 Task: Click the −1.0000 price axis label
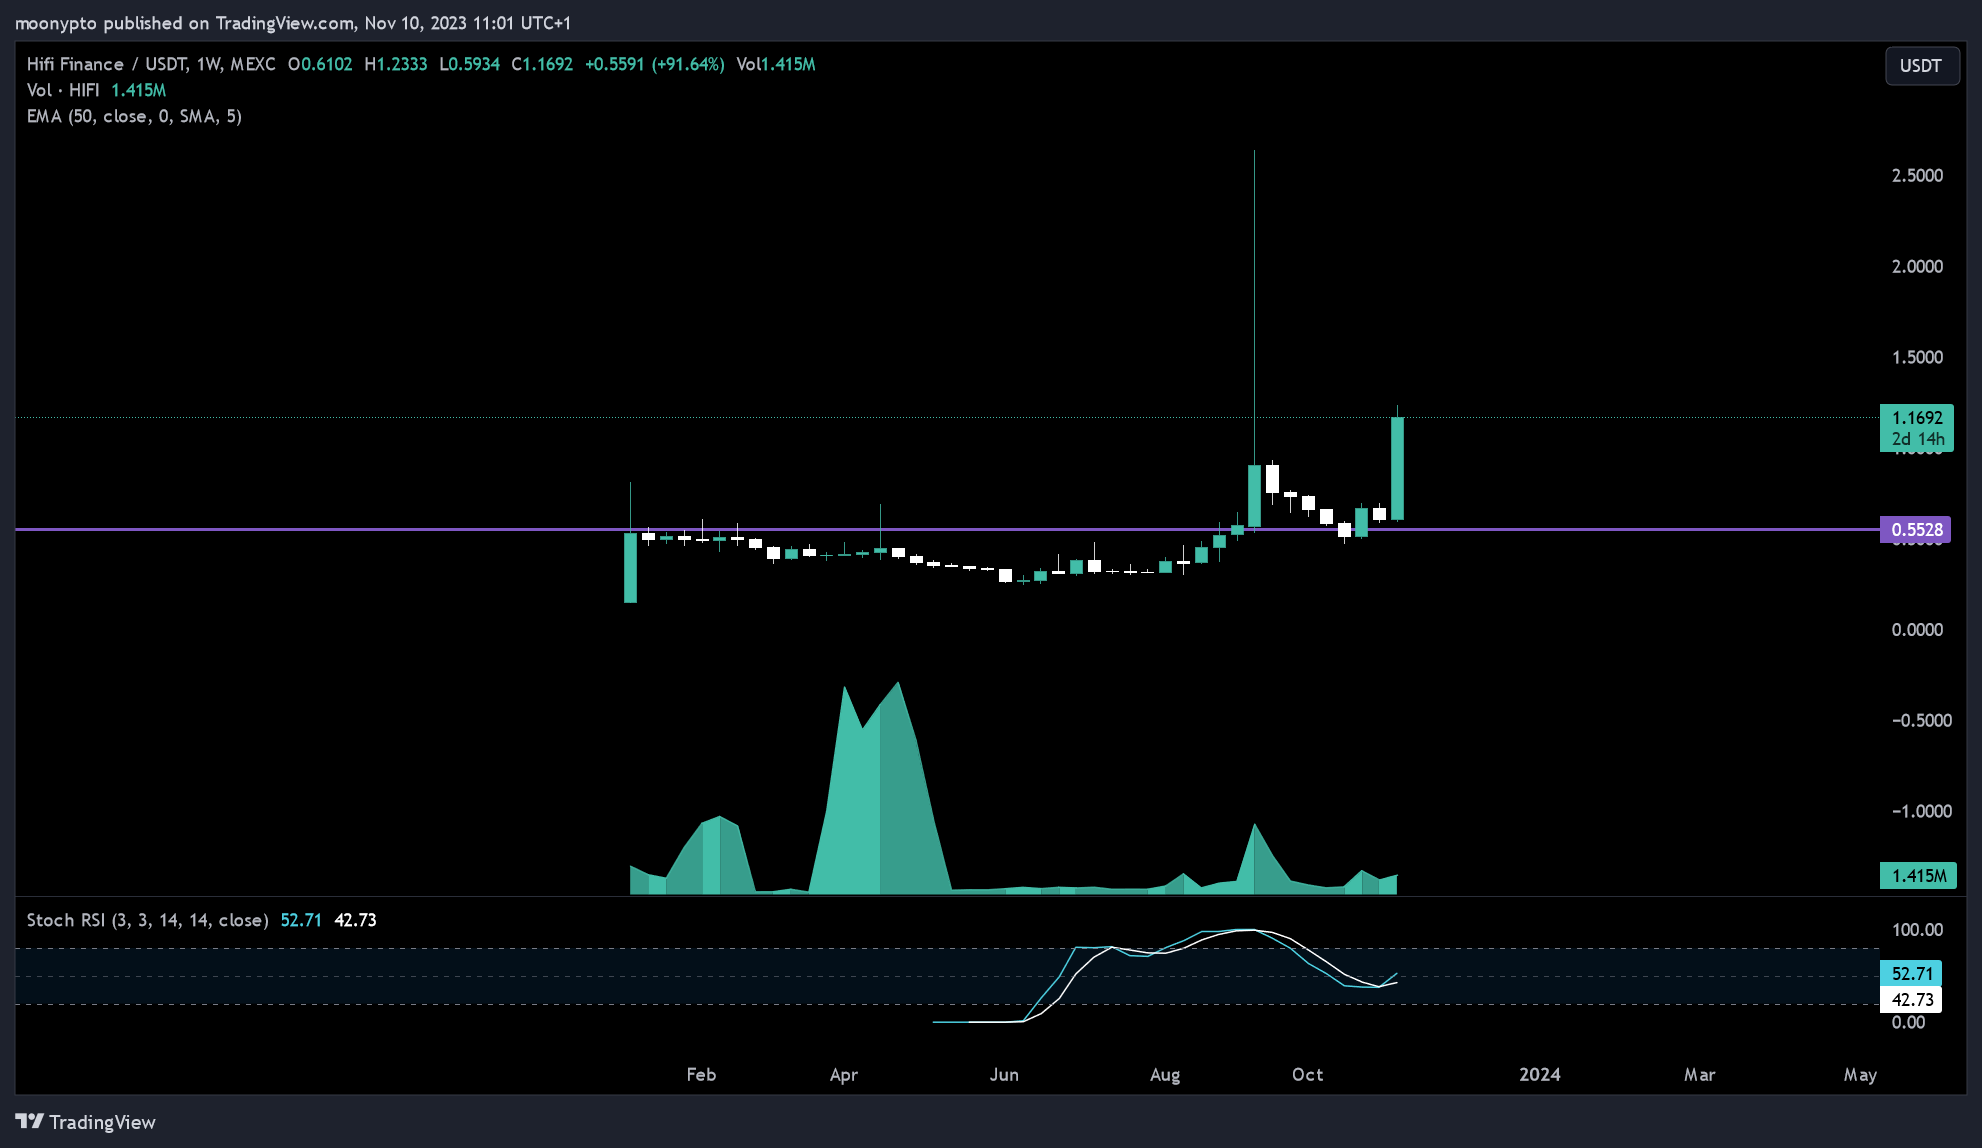1921,811
